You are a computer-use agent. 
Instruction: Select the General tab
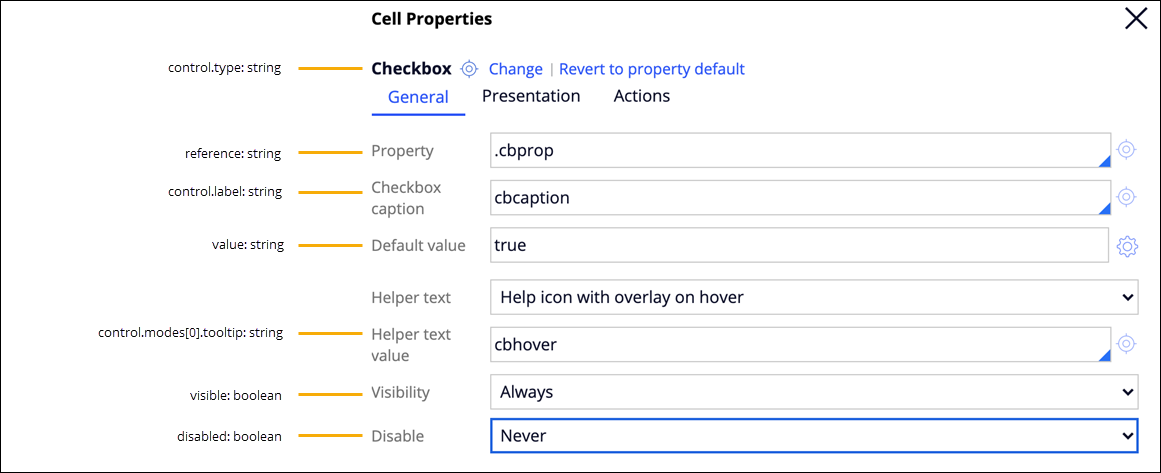(418, 97)
